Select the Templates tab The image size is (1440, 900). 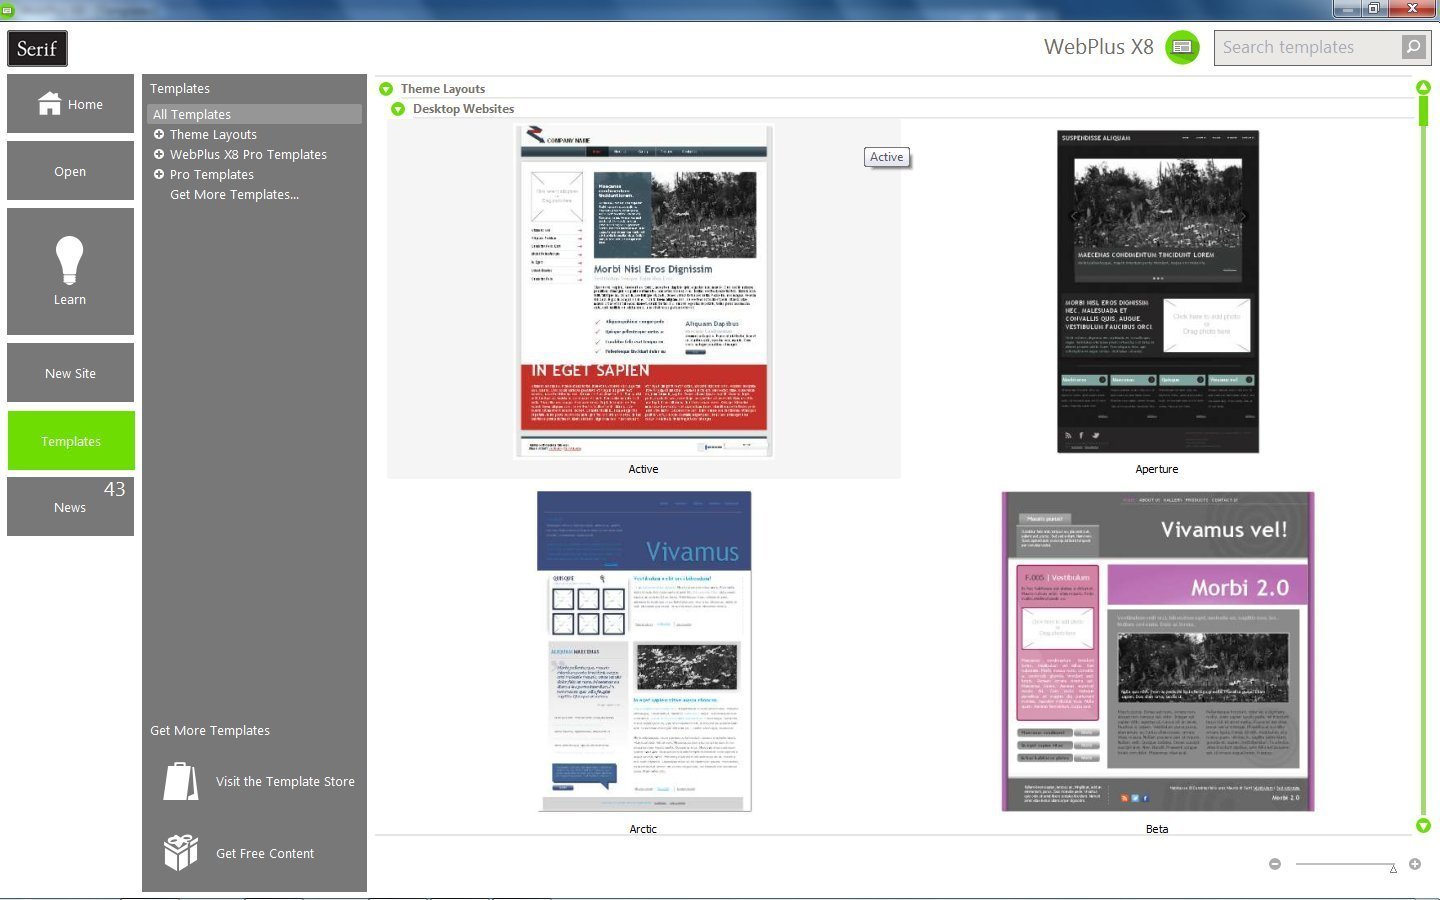pyautogui.click(x=70, y=441)
